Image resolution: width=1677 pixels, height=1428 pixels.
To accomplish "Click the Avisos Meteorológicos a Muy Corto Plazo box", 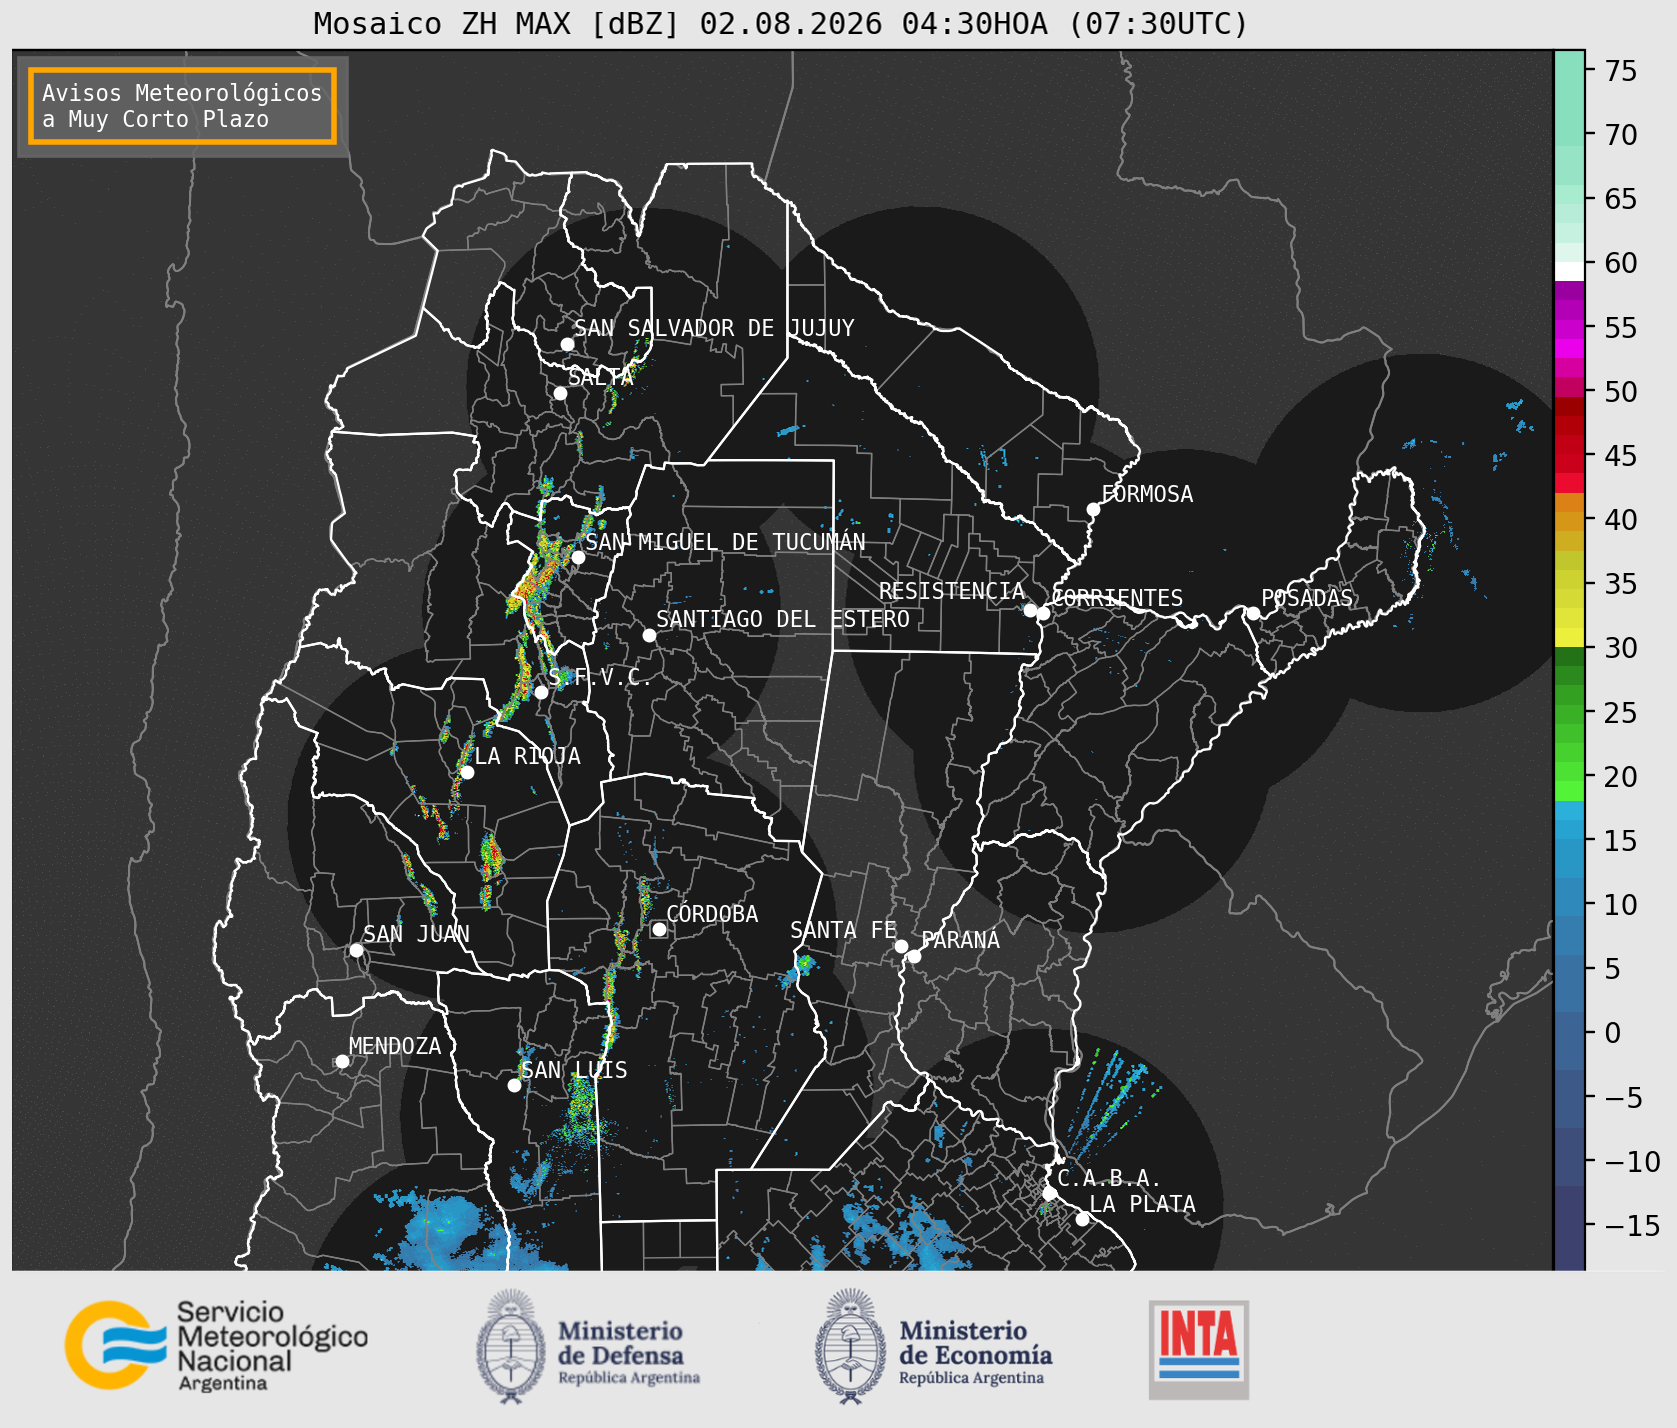I will point(182,106).
